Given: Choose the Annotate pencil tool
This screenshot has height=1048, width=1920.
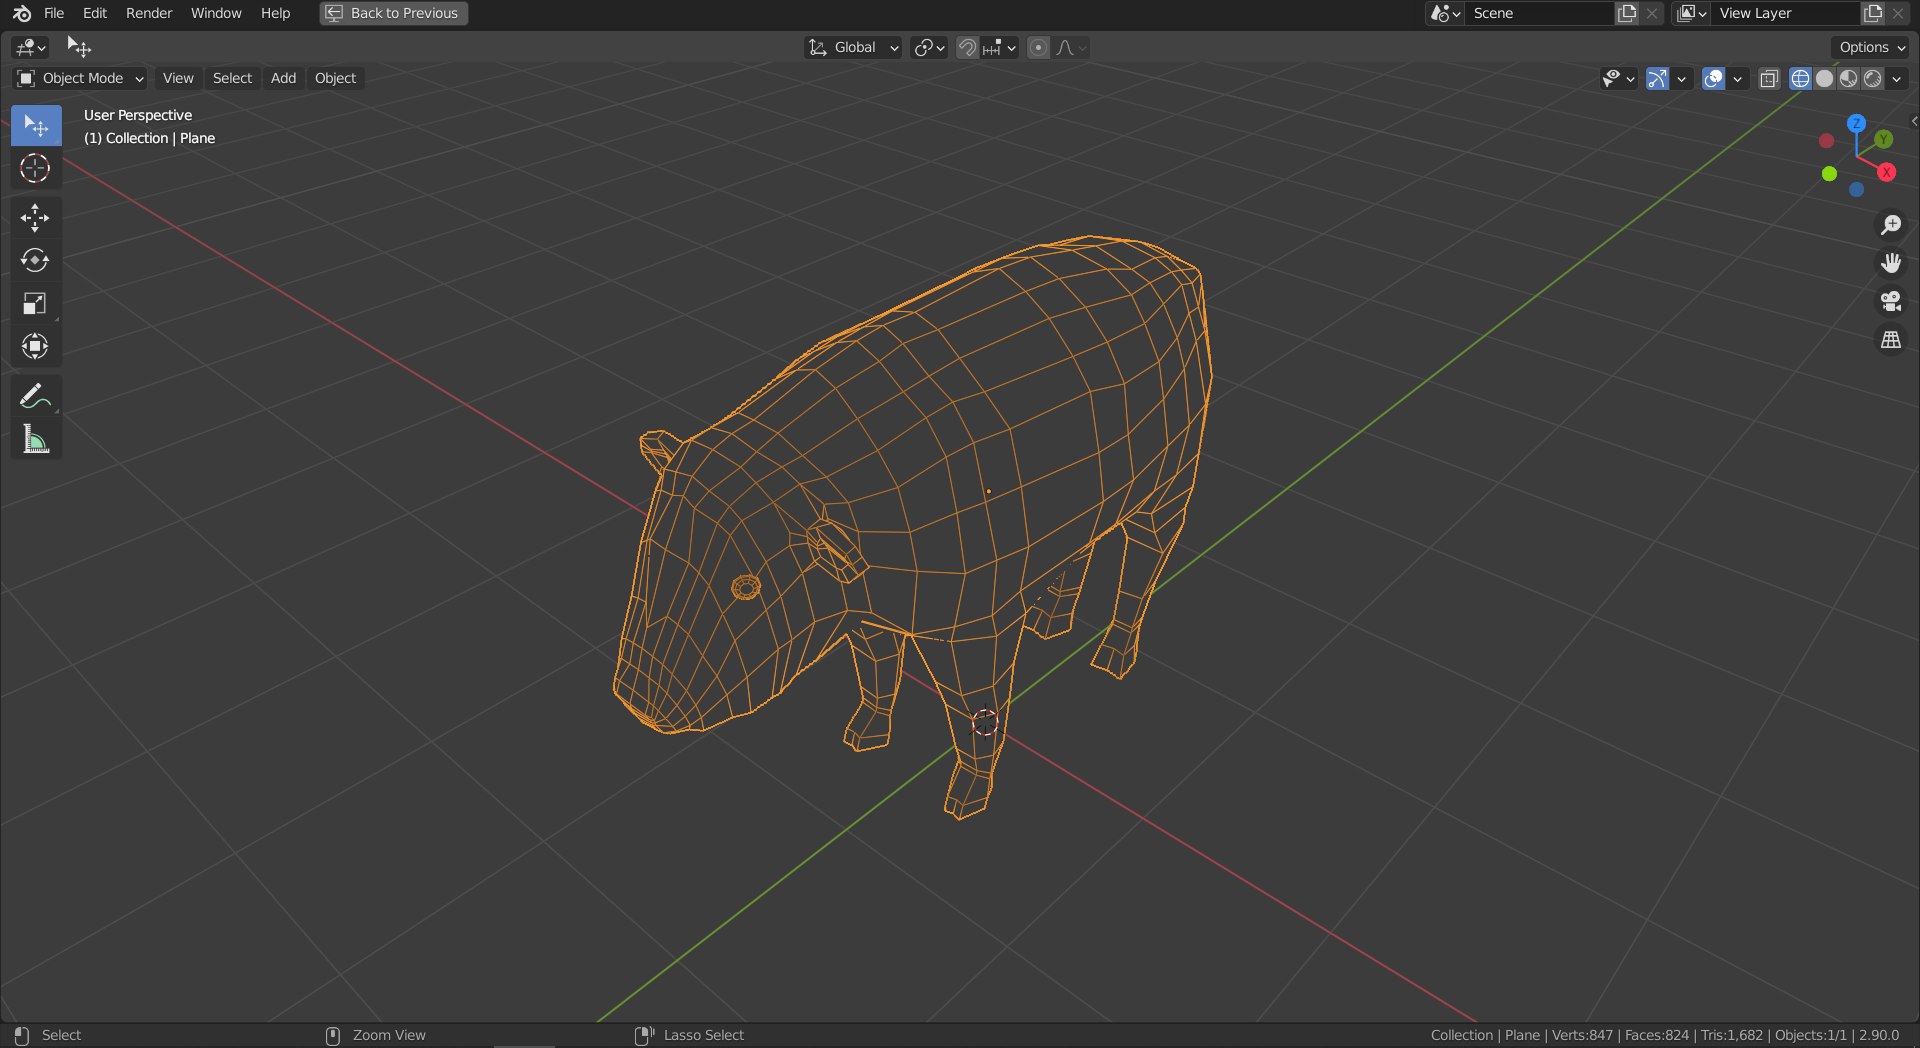Looking at the screenshot, I should pos(36,396).
